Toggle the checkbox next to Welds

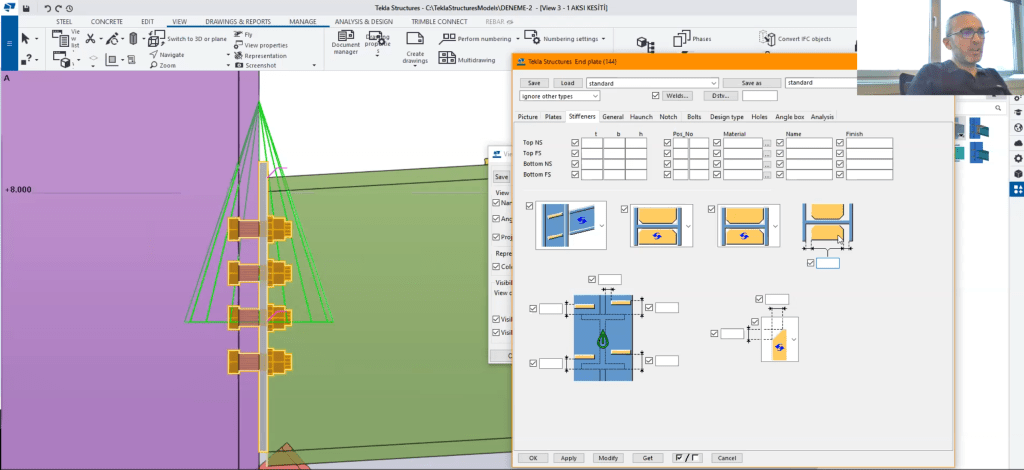(x=655, y=96)
